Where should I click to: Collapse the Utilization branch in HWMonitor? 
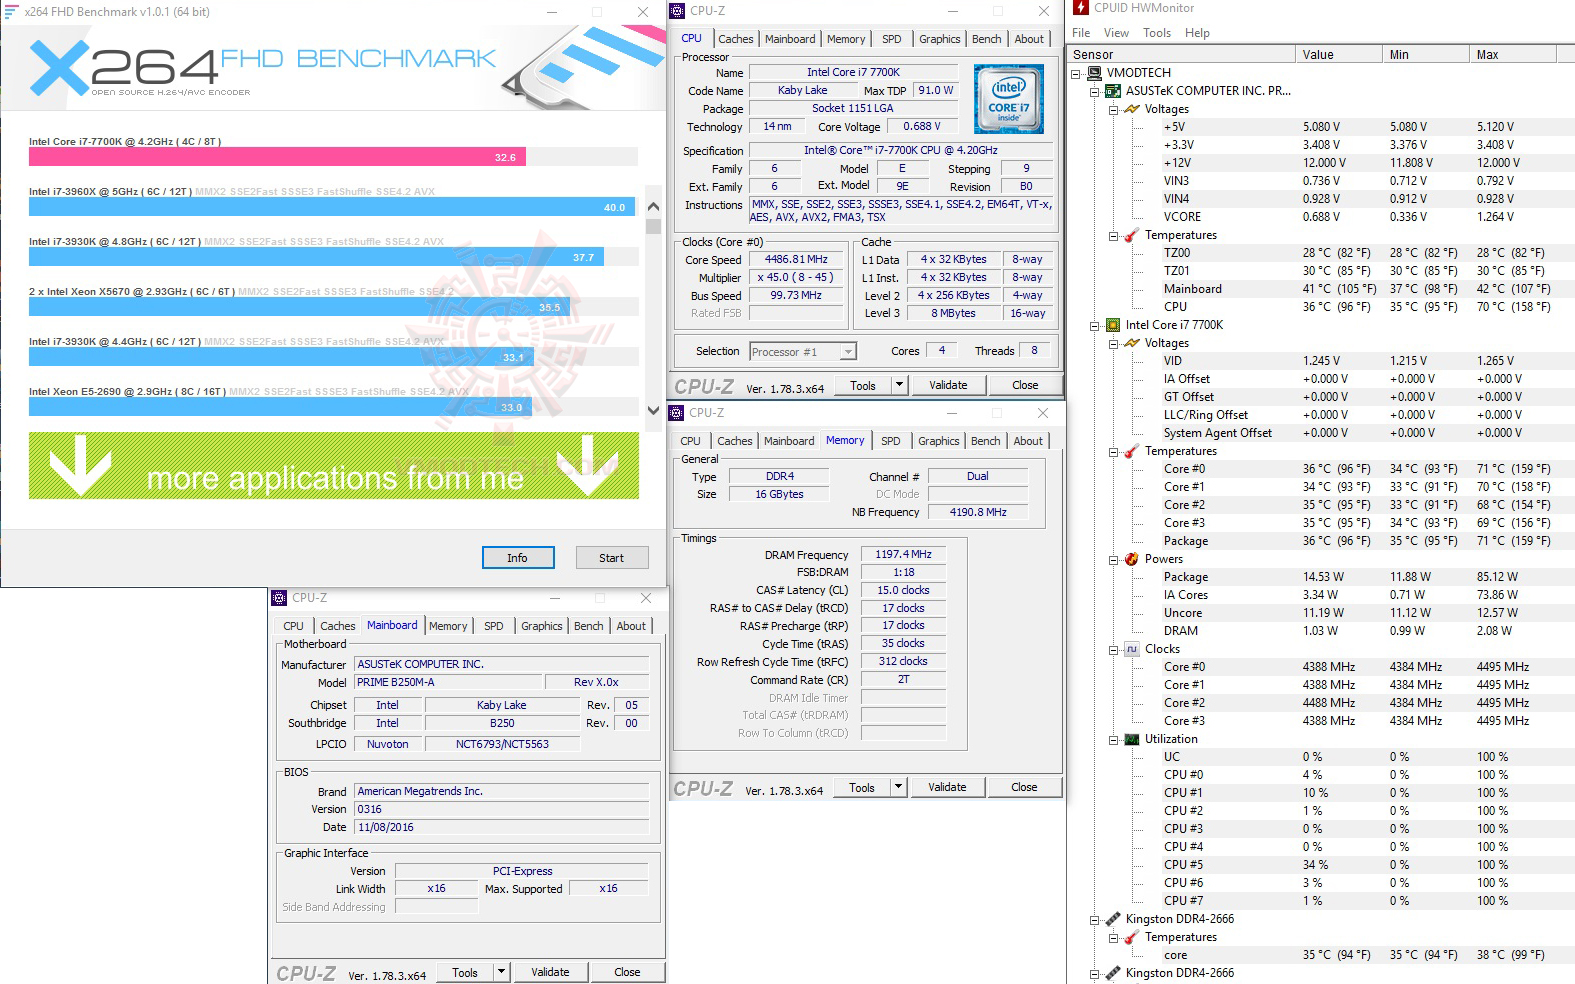click(x=1114, y=739)
